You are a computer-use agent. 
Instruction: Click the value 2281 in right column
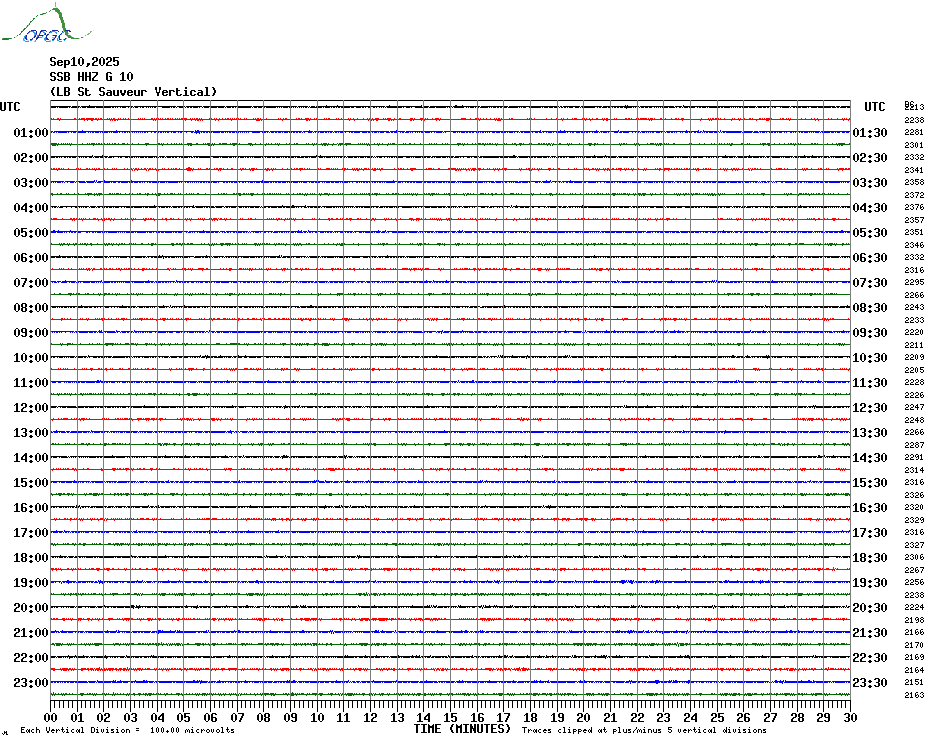[x=914, y=132]
